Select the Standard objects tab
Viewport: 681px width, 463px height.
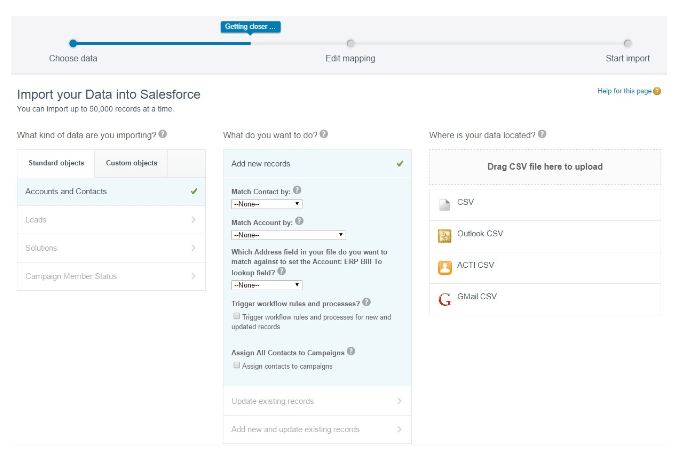point(56,163)
